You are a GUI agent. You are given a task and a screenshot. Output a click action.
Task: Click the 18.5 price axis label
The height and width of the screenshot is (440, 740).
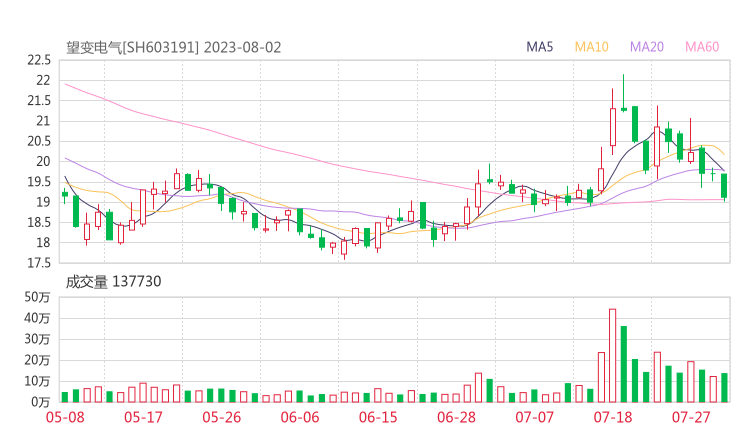pos(39,222)
